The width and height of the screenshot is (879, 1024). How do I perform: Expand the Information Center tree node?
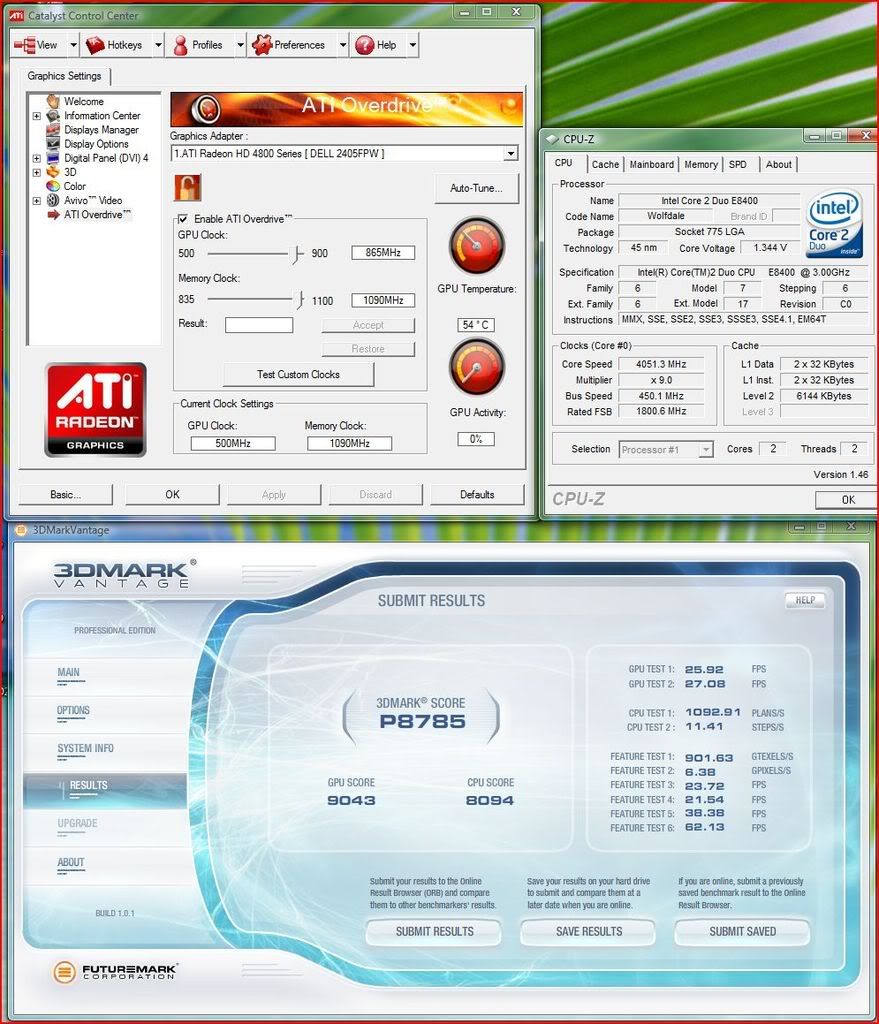tap(37, 116)
